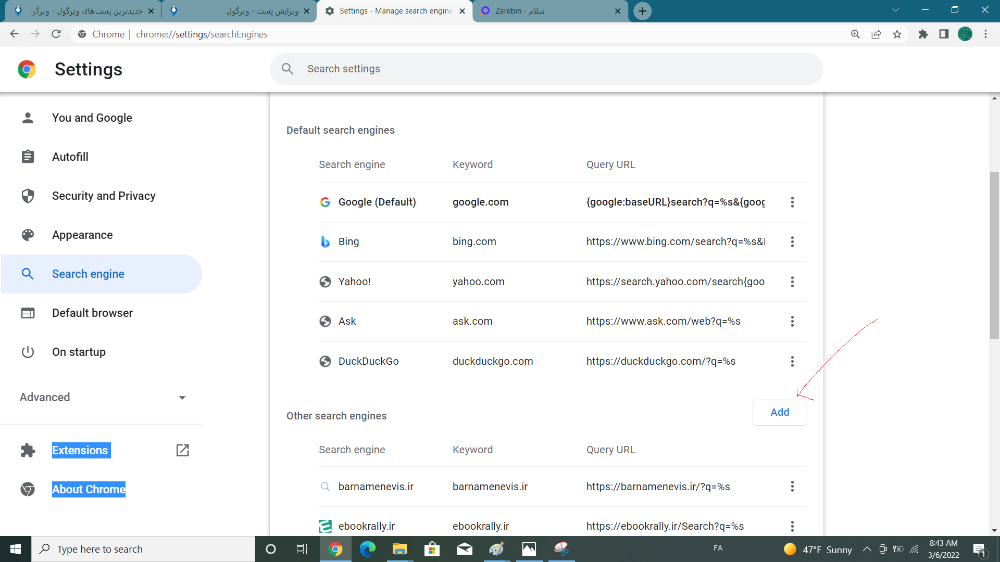Toggle the side panel icon
Screen dimensions: 1000x562
(x=944, y=34)
